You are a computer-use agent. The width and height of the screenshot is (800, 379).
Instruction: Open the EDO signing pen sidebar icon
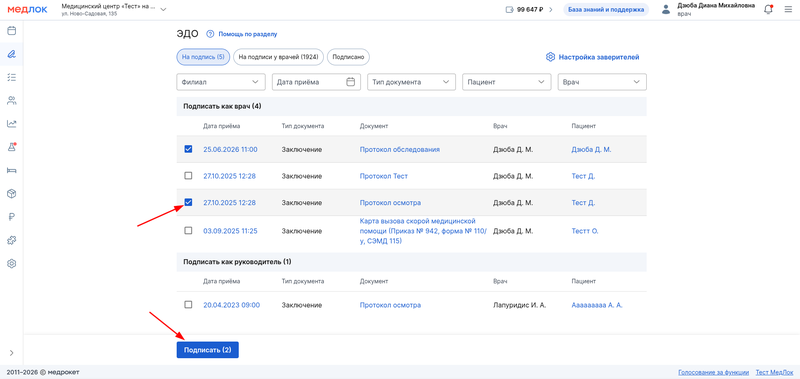point(12,54)
